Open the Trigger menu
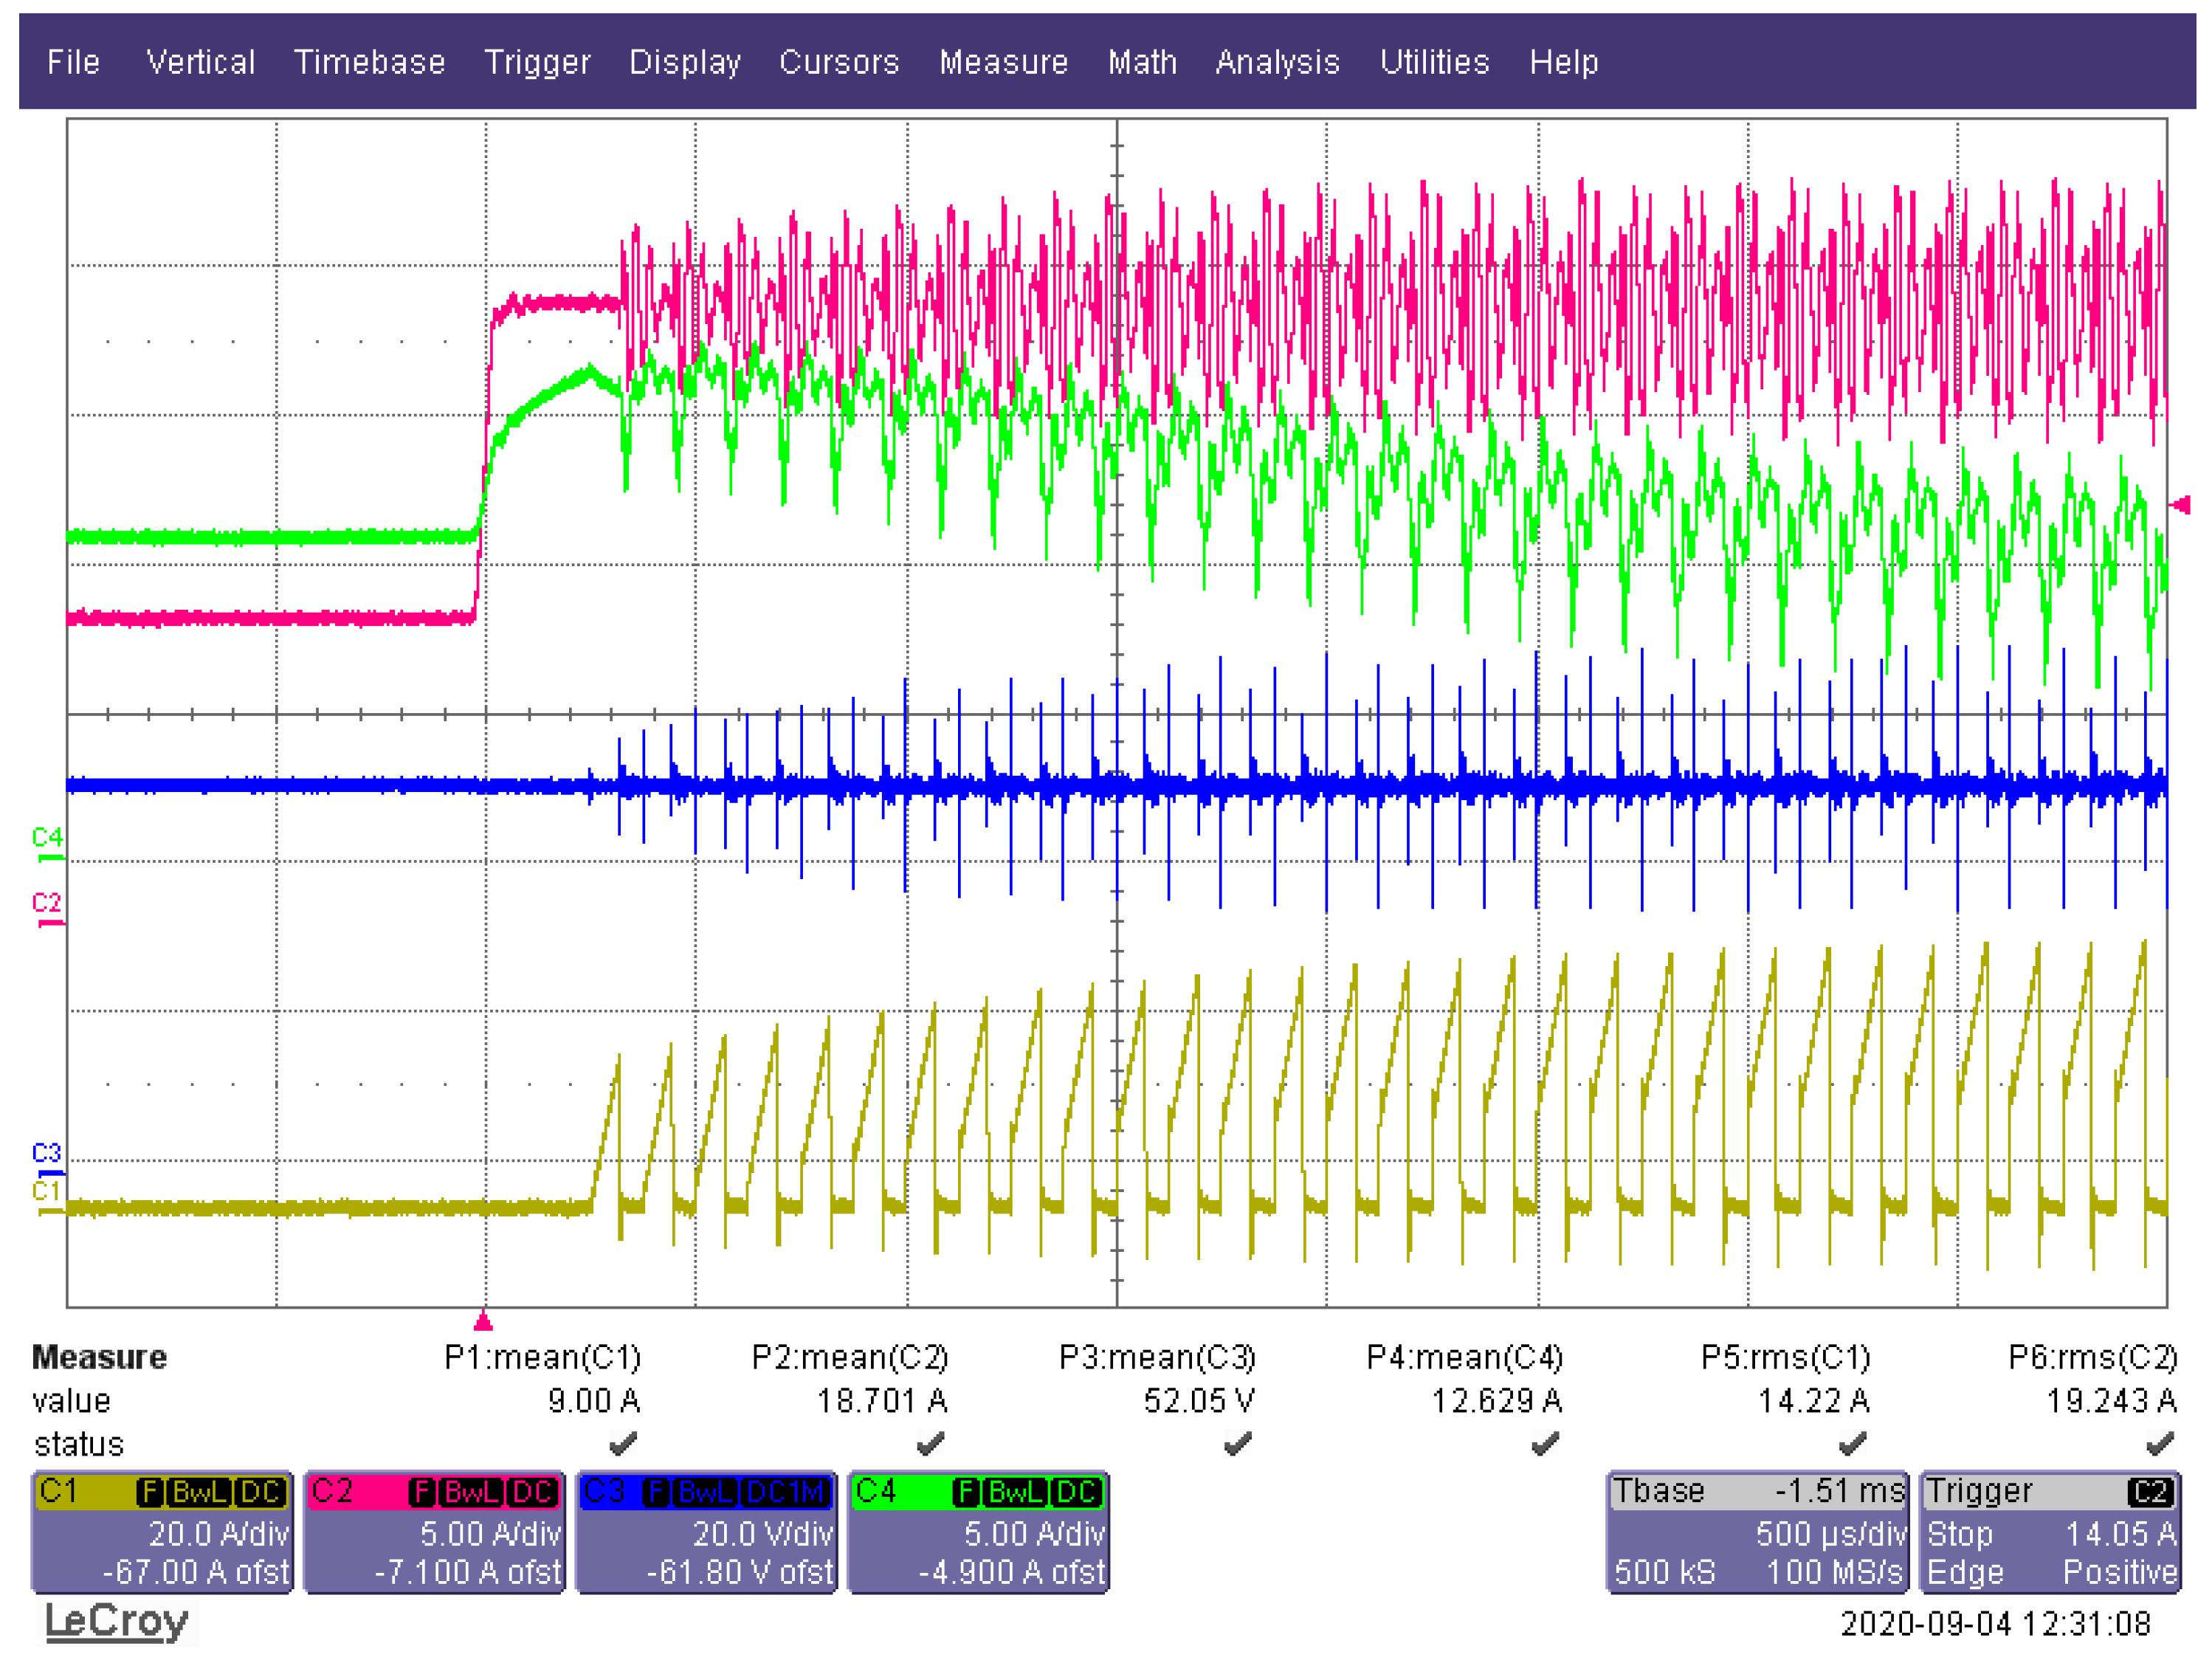The image size is (2212, 1663). [x=537, y=62]
